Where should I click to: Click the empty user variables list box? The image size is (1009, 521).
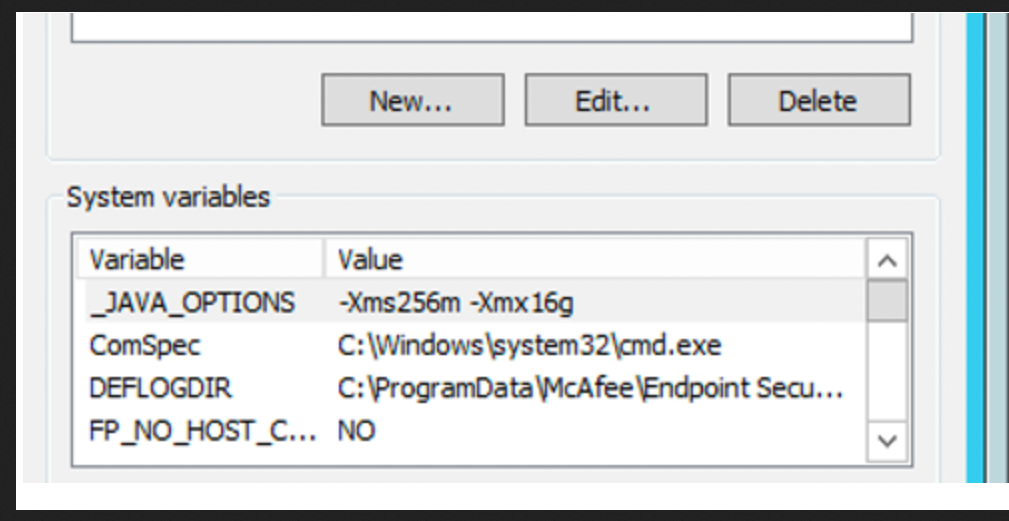[x=492, y=27]
